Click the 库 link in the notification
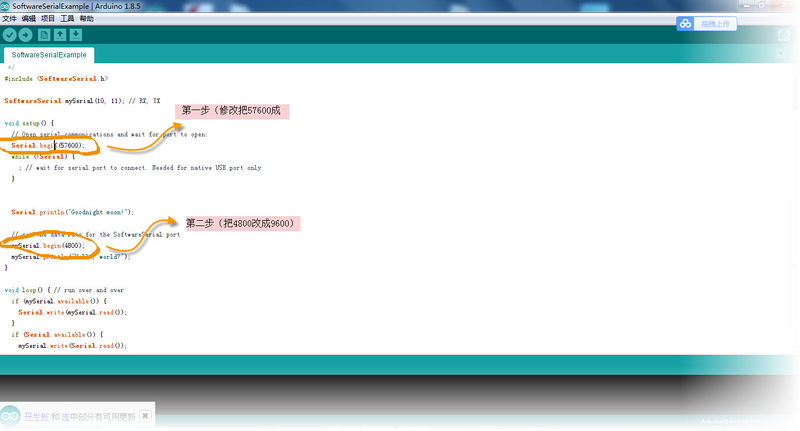 click(65, 417)
